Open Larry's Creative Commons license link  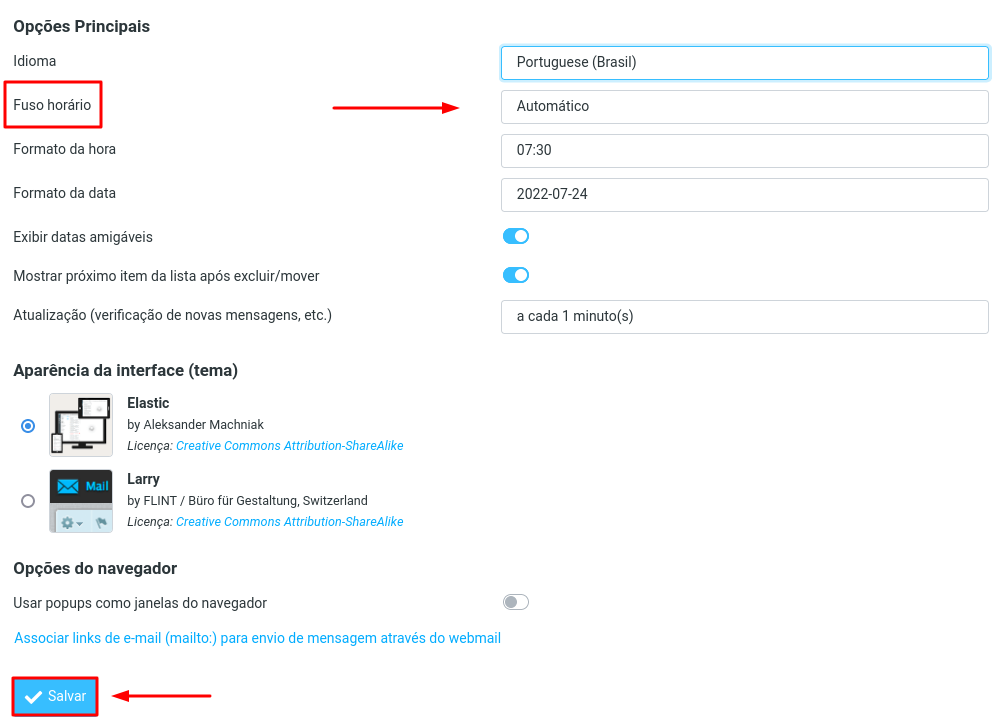289,522
